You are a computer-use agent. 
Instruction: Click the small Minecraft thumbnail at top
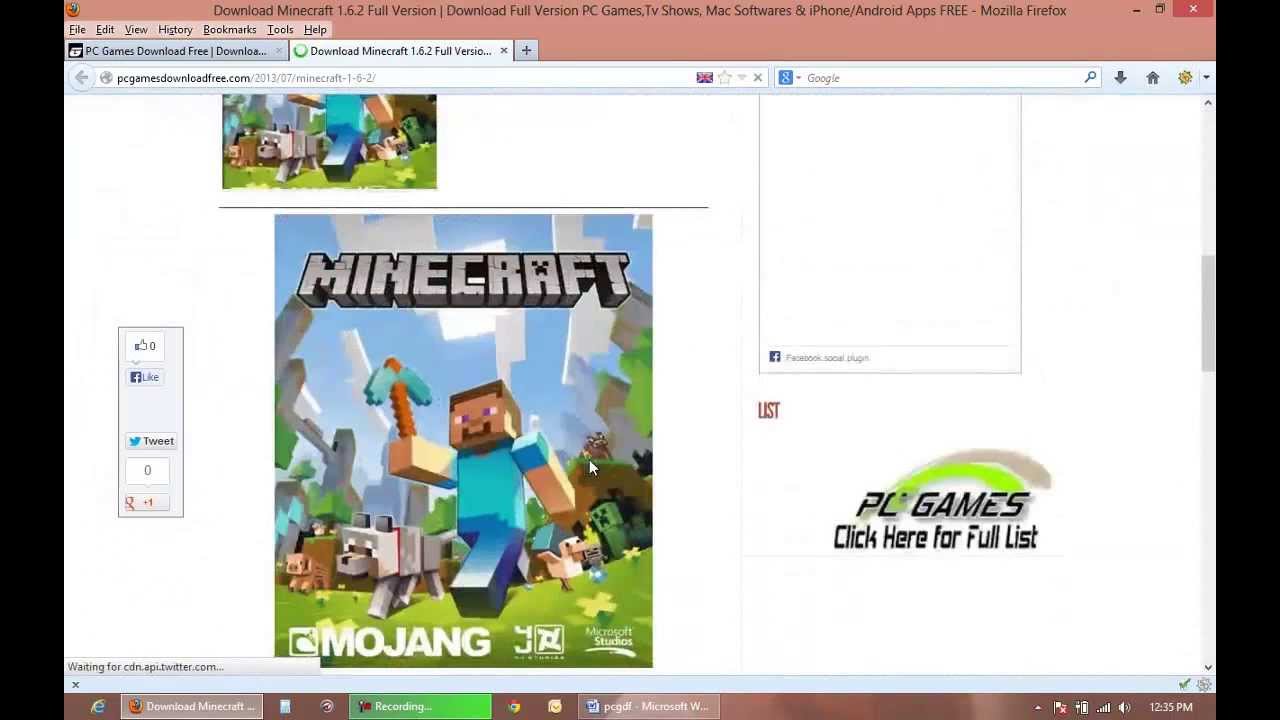[x=329, y=142]
